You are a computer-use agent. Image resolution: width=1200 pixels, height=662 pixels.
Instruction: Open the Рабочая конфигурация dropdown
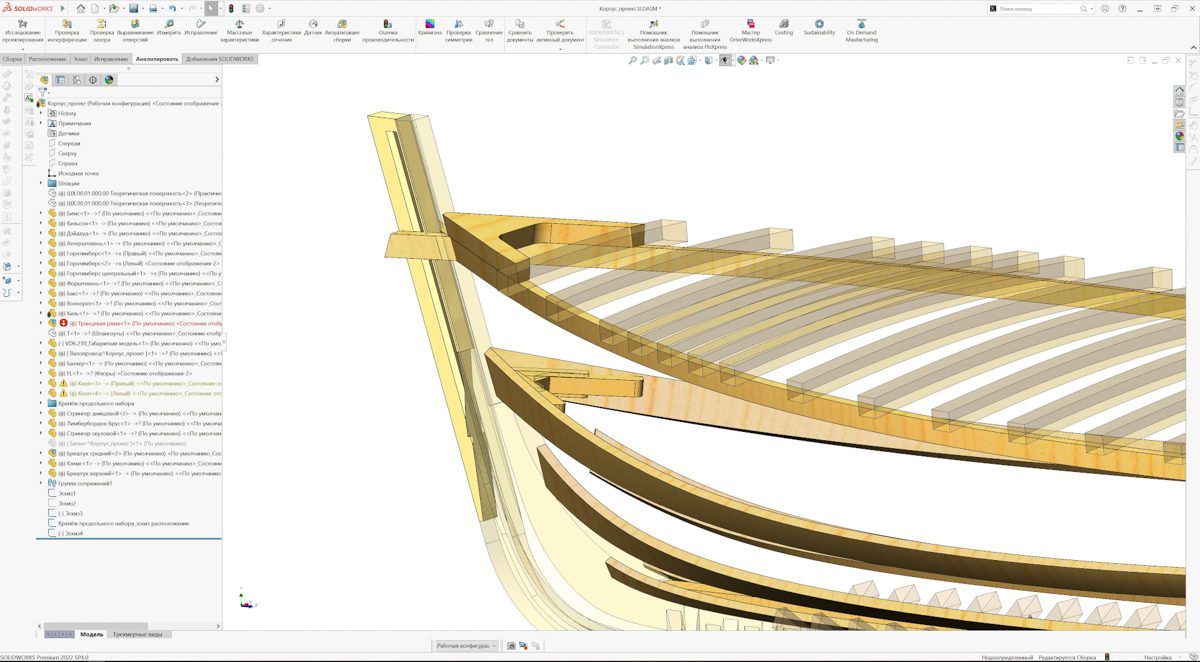465,646
